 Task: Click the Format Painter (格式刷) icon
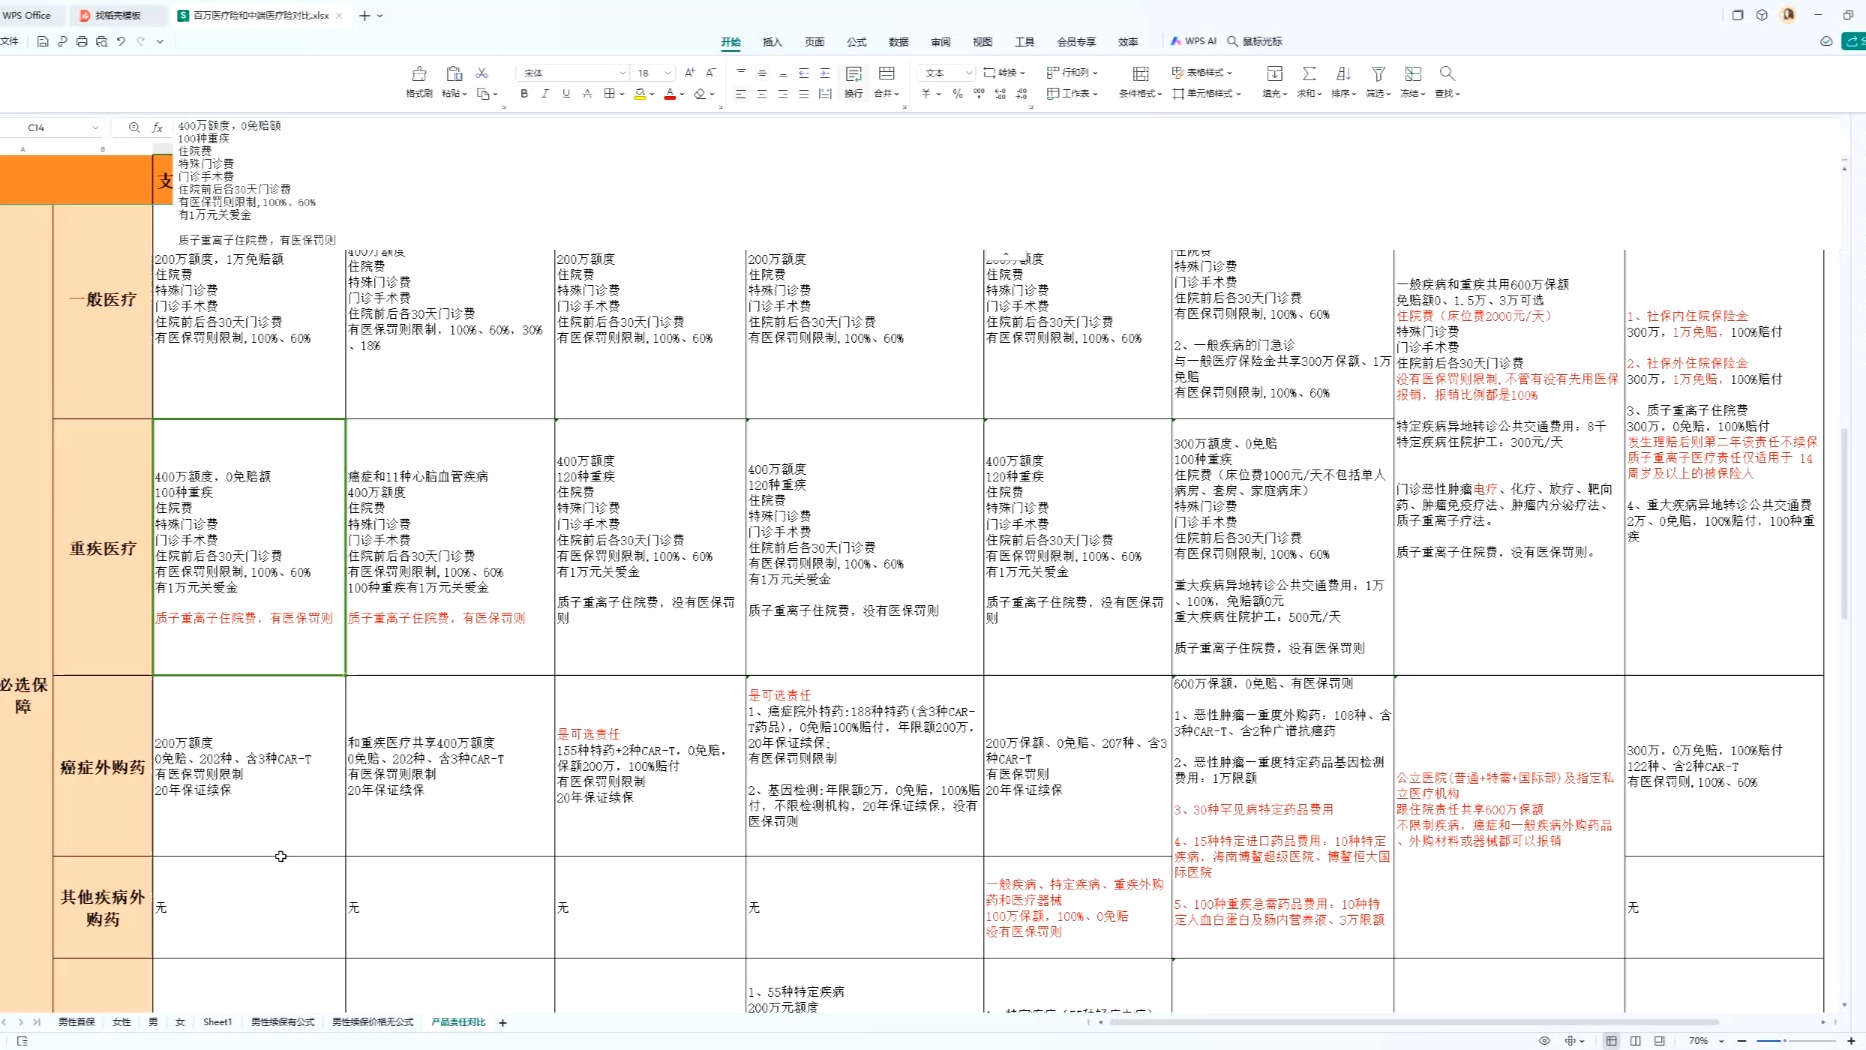coord(419,74)
